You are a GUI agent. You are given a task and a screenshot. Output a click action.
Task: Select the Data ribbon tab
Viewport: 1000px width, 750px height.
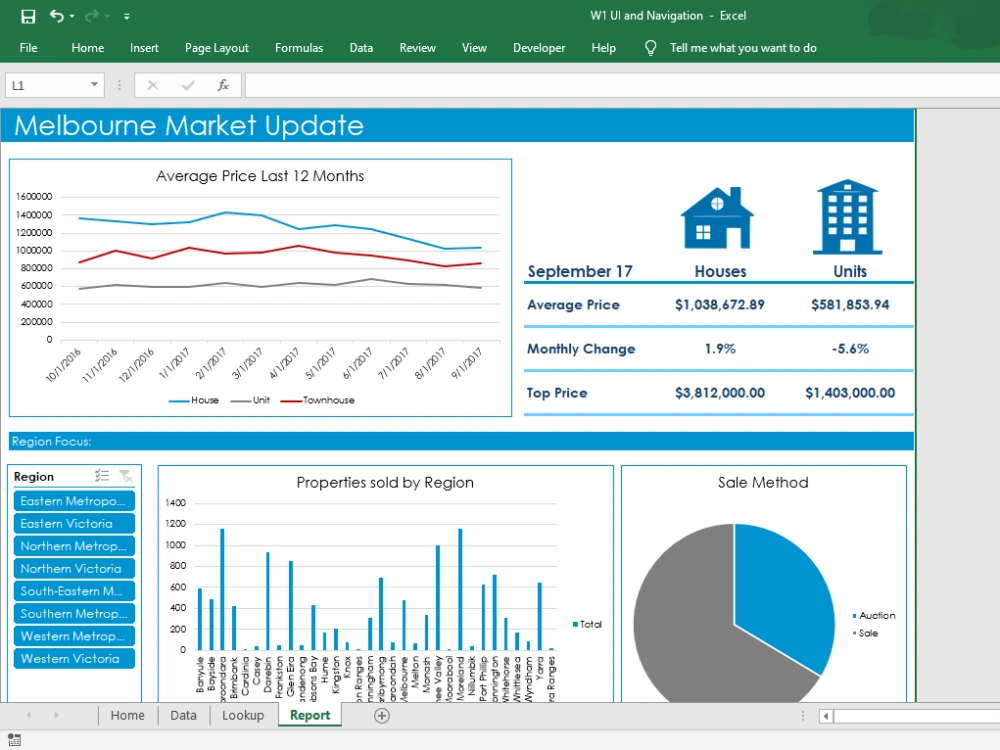pyautogui.click(x=361, y=48)
